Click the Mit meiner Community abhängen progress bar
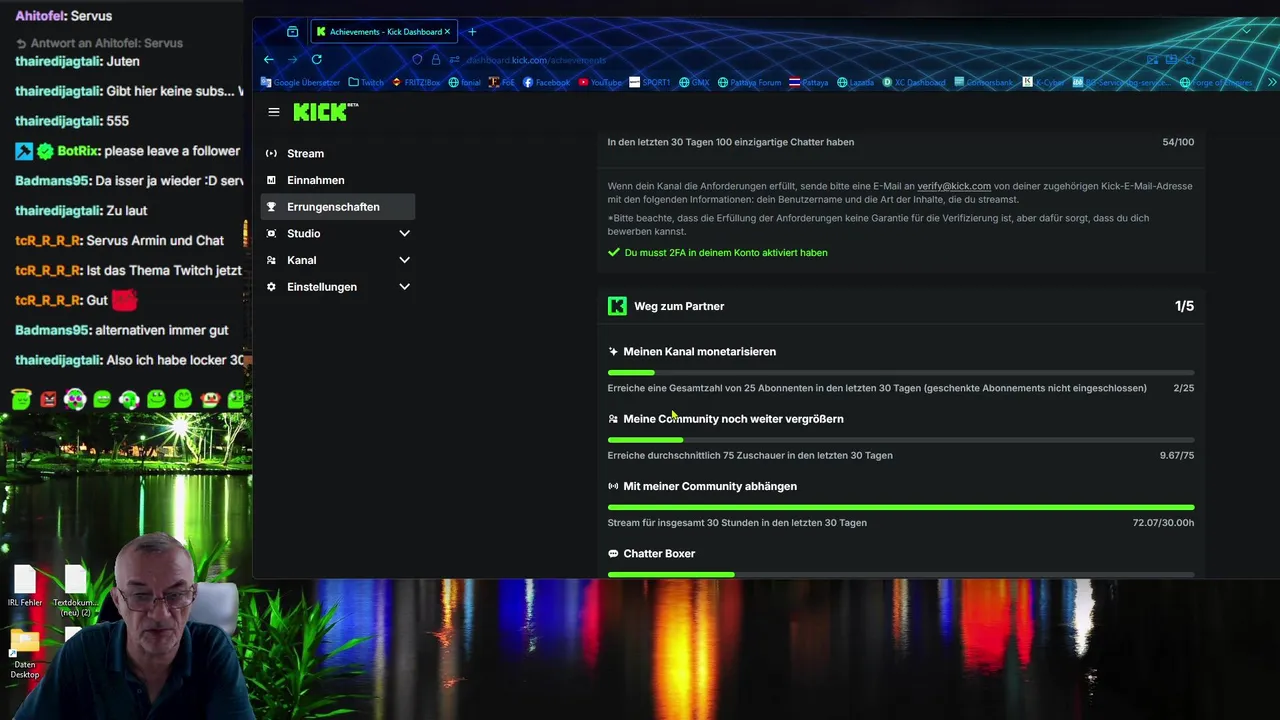This screenshot has width=1280, height=720. 900,507
